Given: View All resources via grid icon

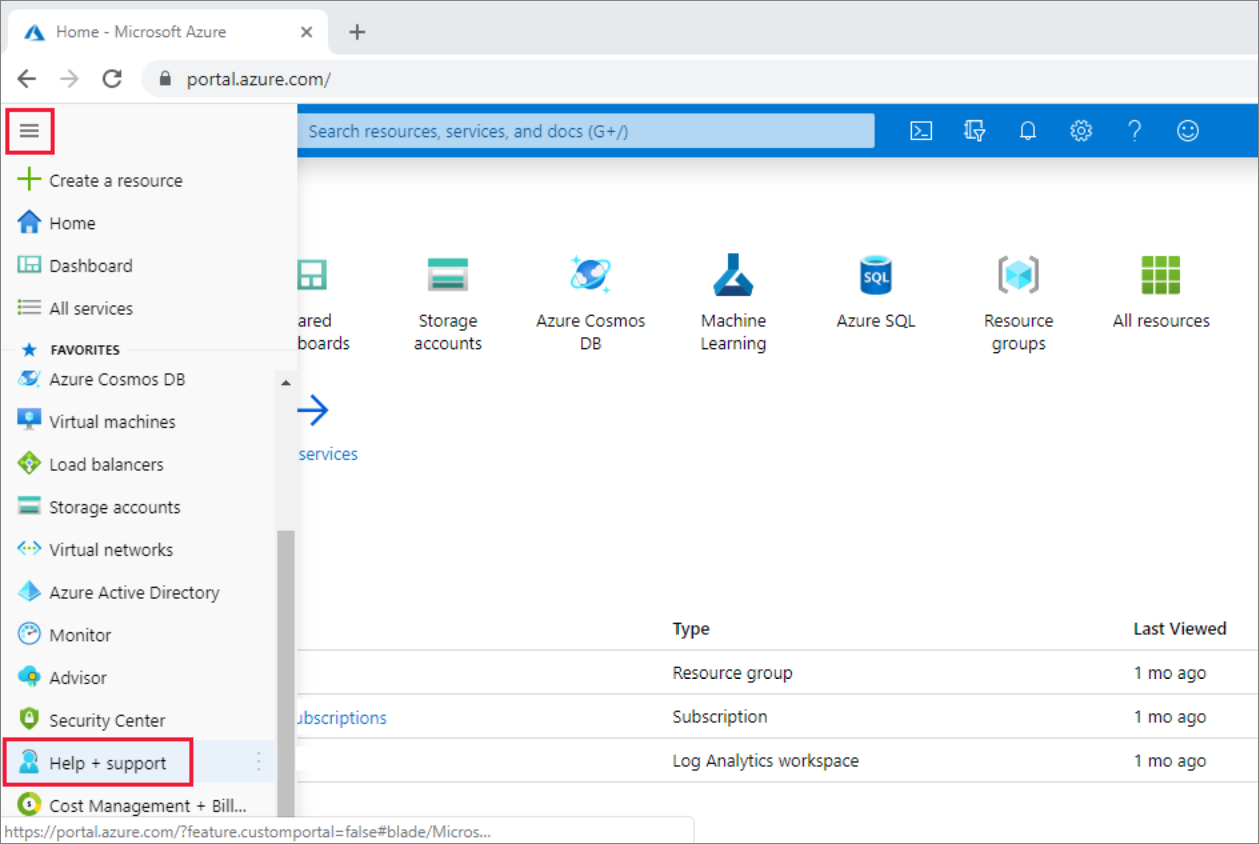Looking at the screenshot, I should (1161, 275).
